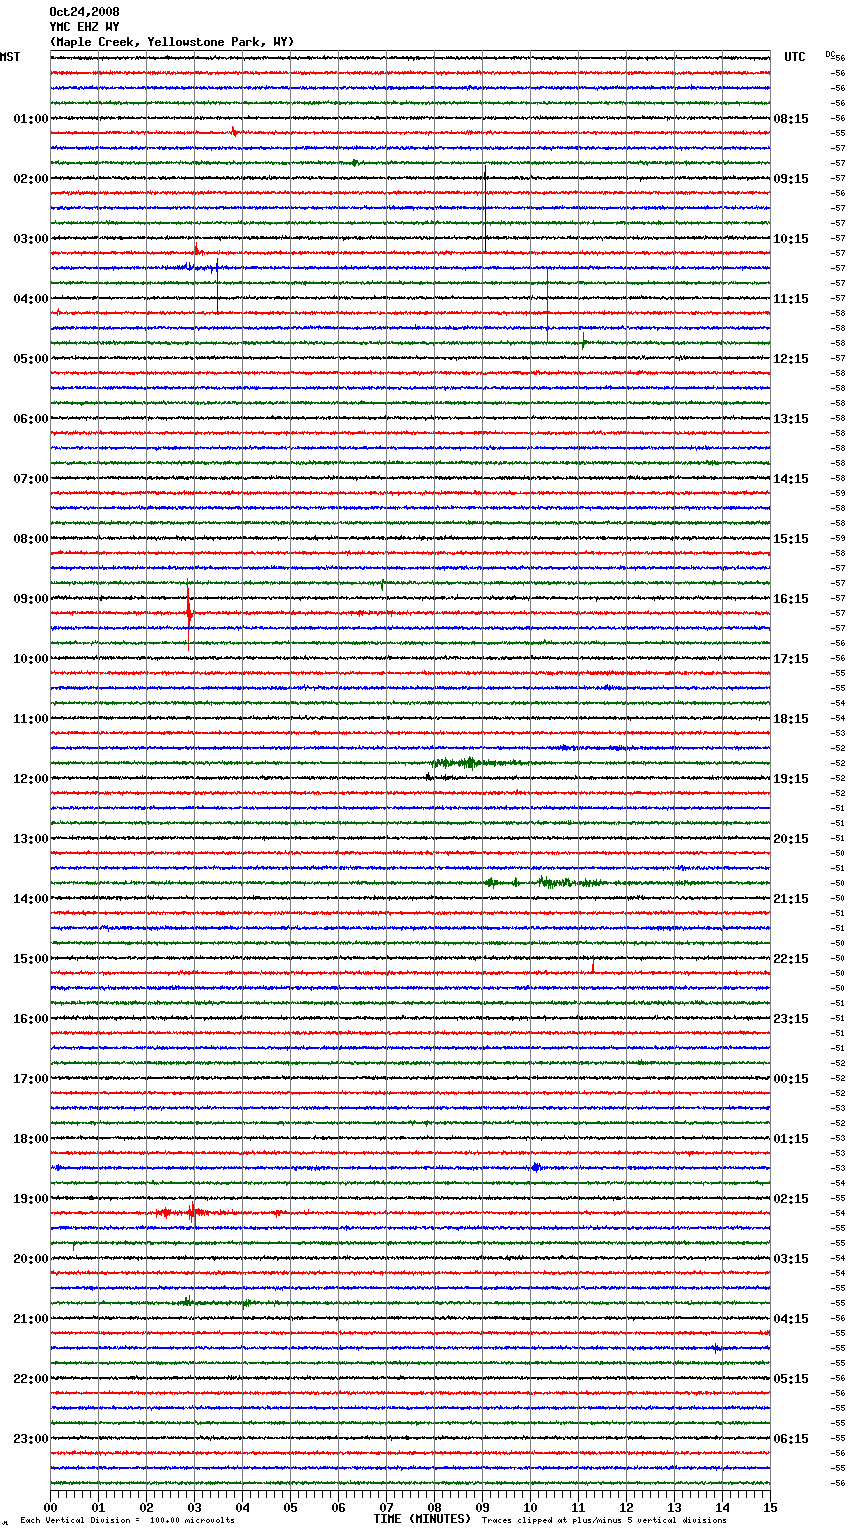Click the 09:15 UTC time label
Image resolution: width=850 pixels, height=1534 pixels.
[791, 179]
